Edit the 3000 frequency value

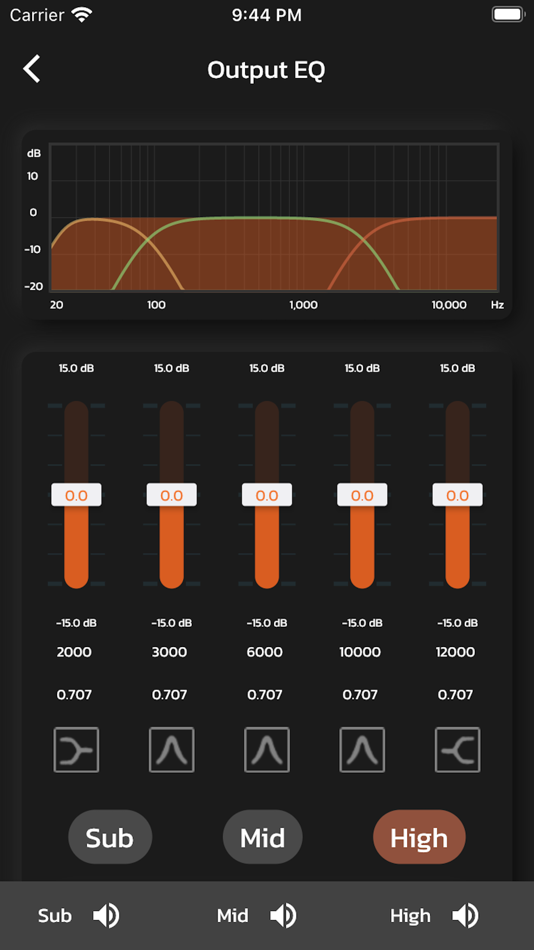(x=169, y=653)
